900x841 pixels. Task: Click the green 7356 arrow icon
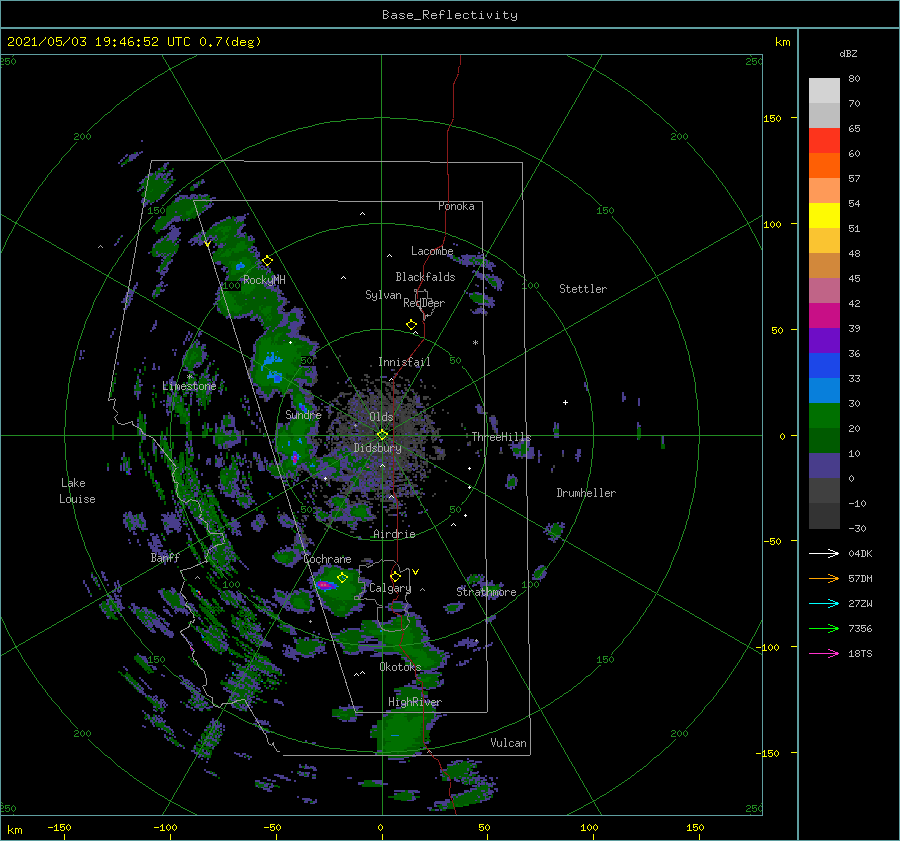[824, 629]
